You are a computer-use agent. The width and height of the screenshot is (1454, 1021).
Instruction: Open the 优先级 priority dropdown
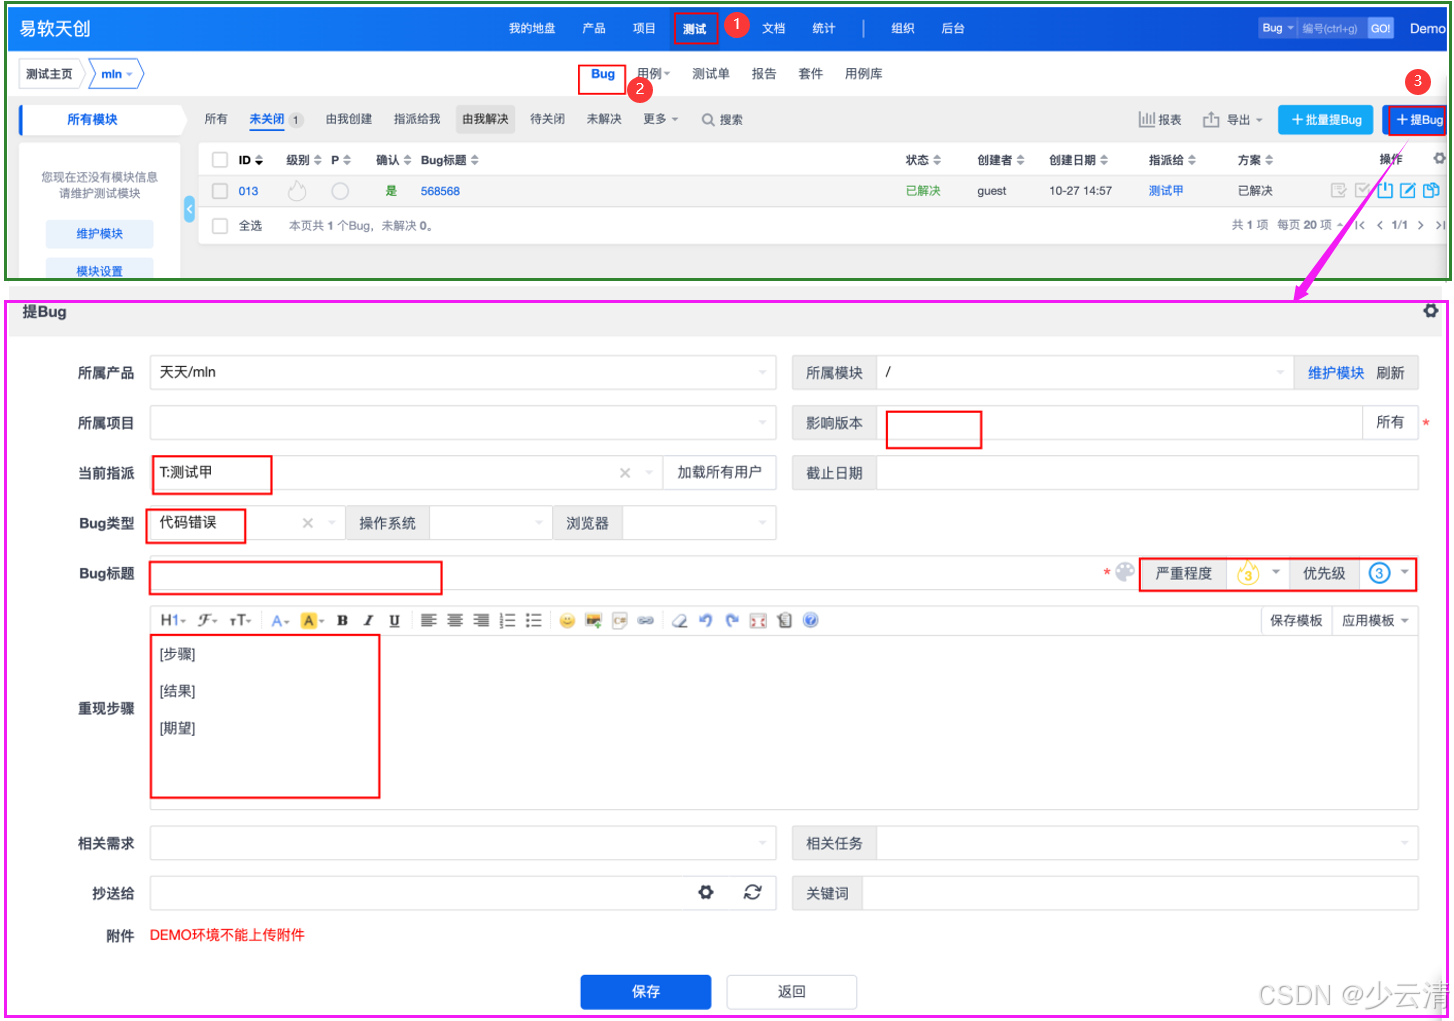click(x=1388, y=573)
